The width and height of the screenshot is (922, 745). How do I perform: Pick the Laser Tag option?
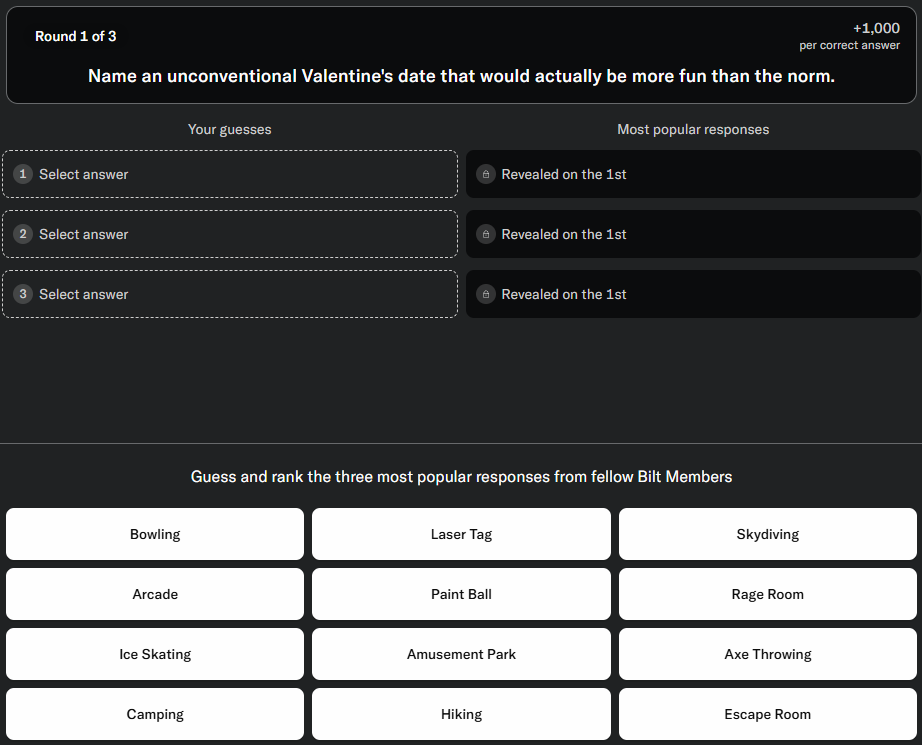[x=461, y=534]
